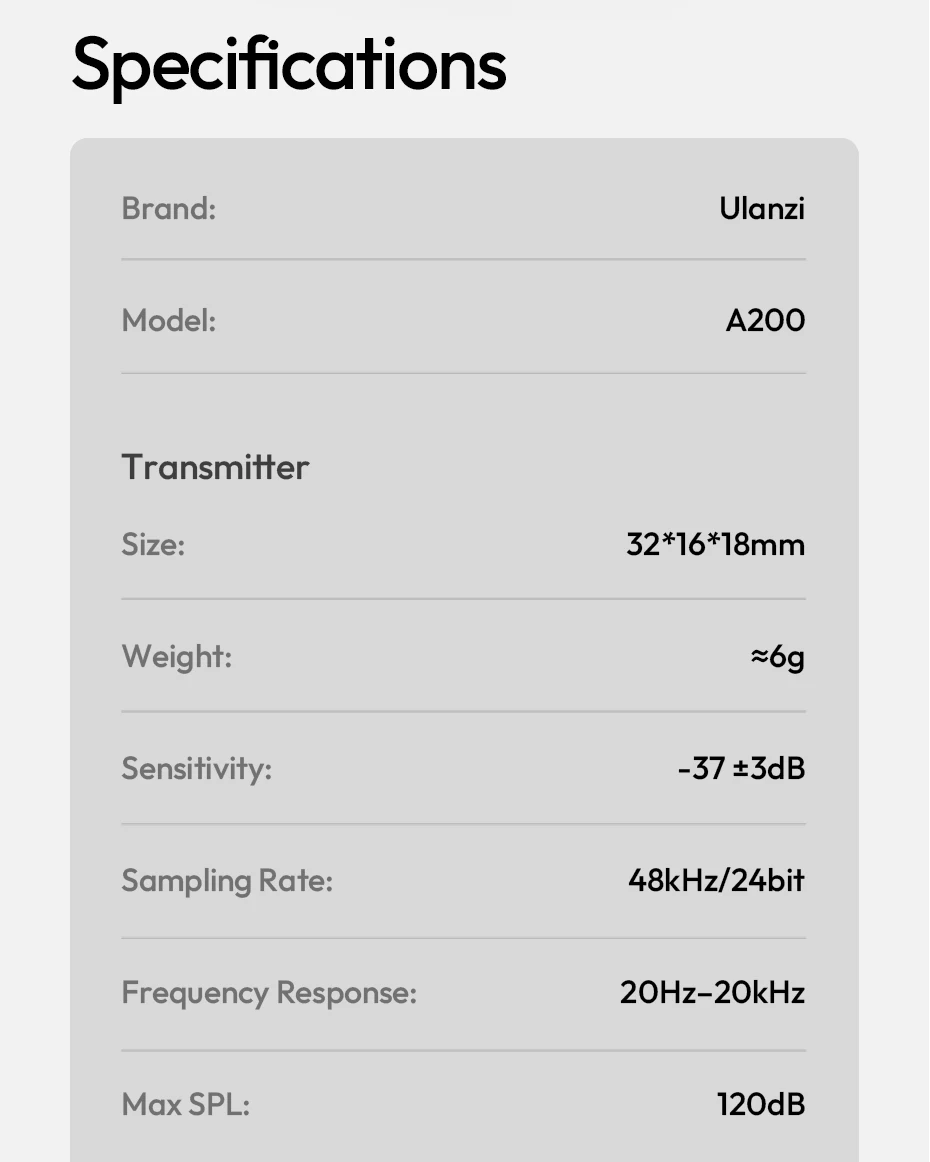Click the divider line under the Brand row

[x=463, y=260]
